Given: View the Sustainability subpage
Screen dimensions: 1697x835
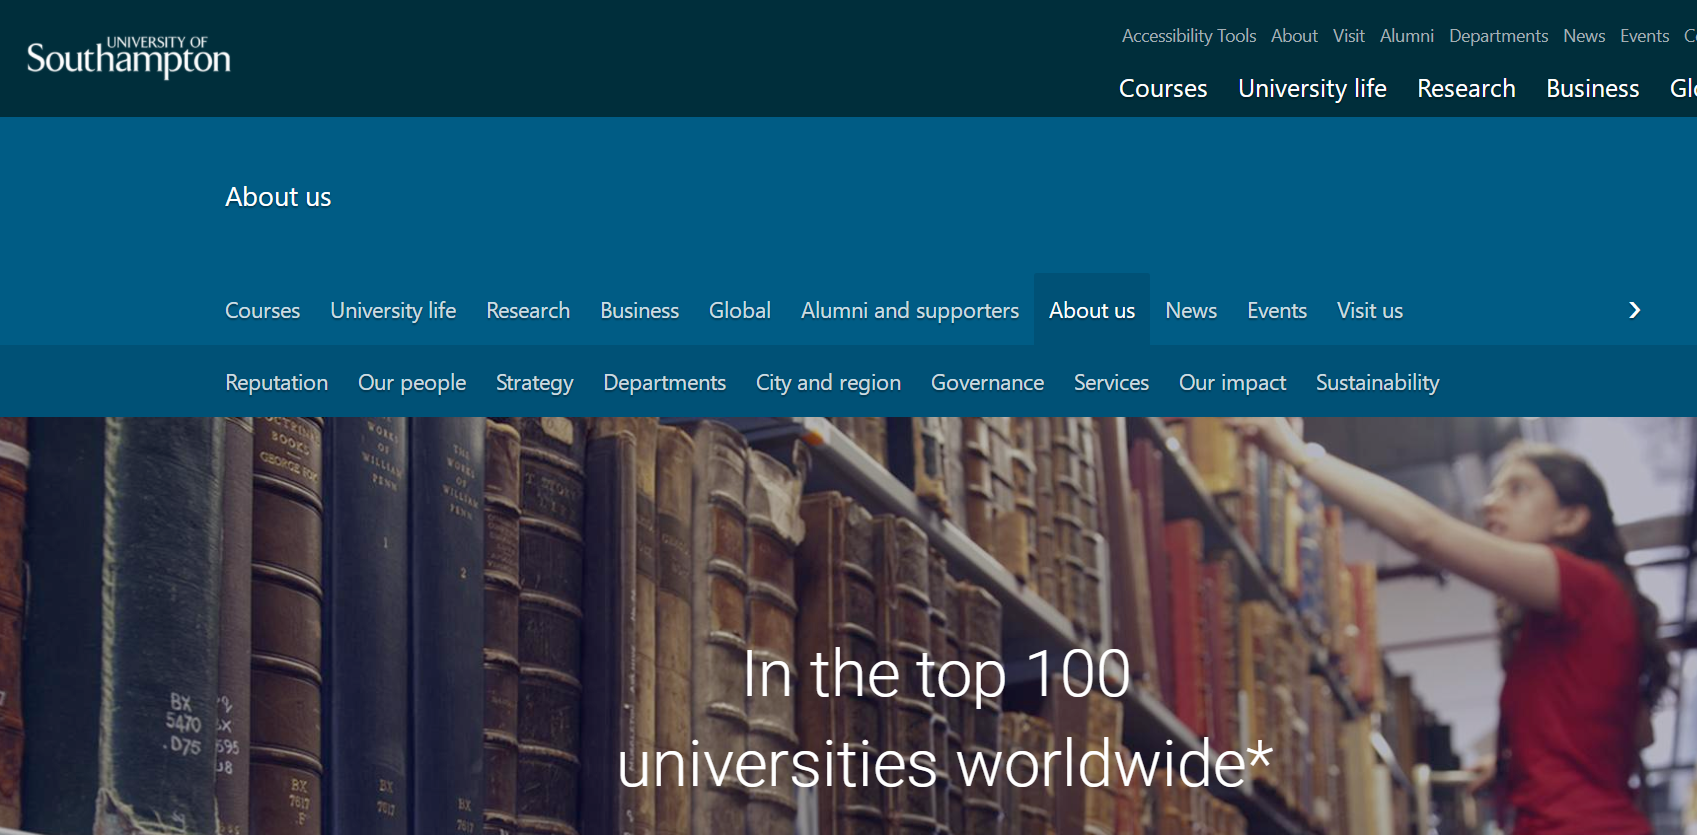Looking at the screenshot, I should [x=1376, y=383].
